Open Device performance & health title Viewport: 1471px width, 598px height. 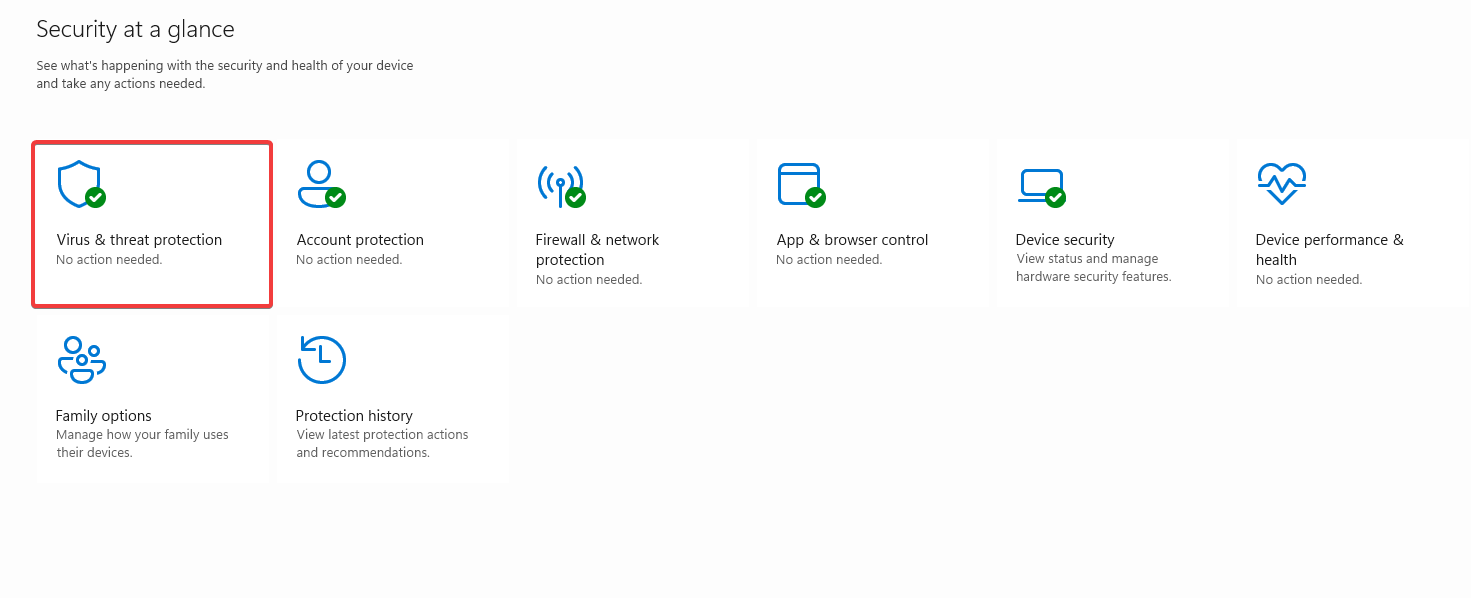click(x=1329, y=250)
